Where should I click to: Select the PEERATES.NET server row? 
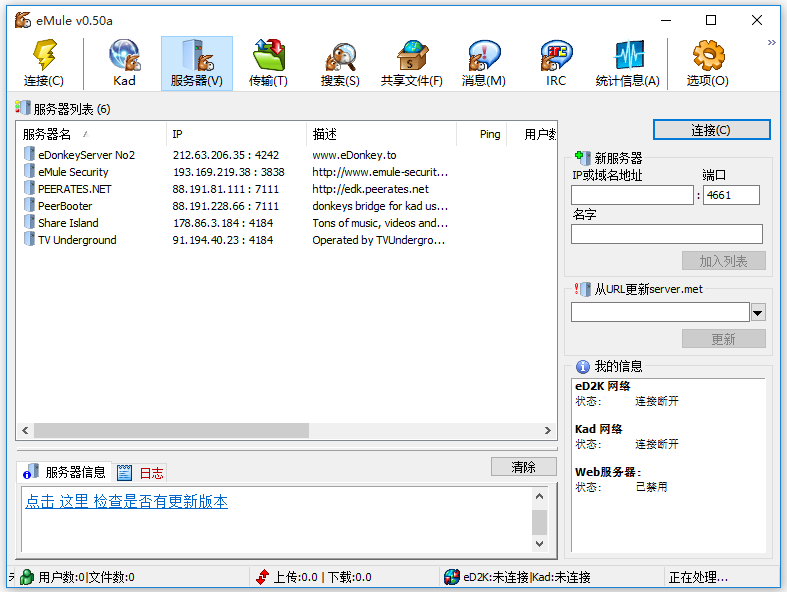click(x=75, y=189)
